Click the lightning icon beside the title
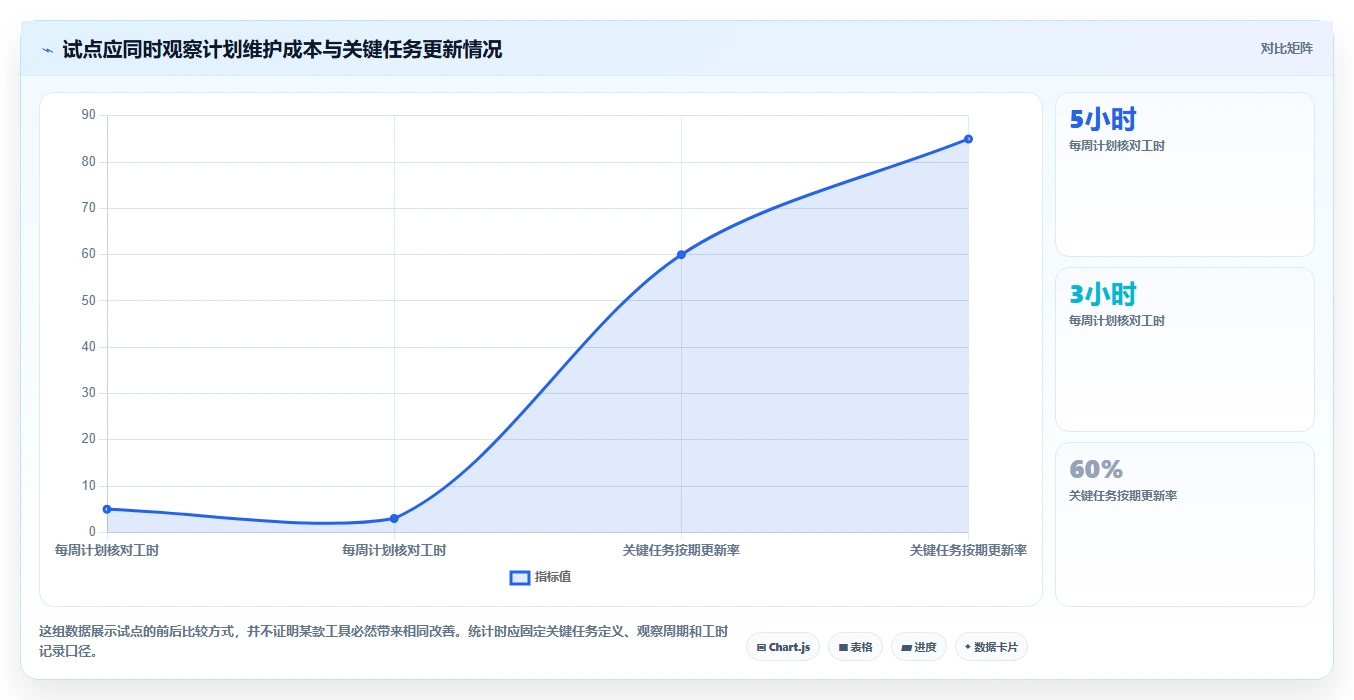The width and height of the screenshot is (1354, 700). point(47,50)
